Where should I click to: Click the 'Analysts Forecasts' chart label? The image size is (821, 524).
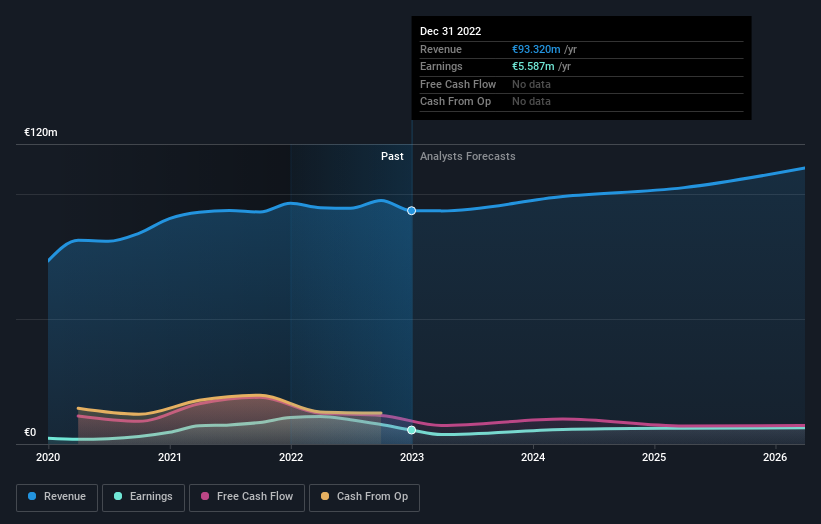pyautogui.click(x=468, y=157)
